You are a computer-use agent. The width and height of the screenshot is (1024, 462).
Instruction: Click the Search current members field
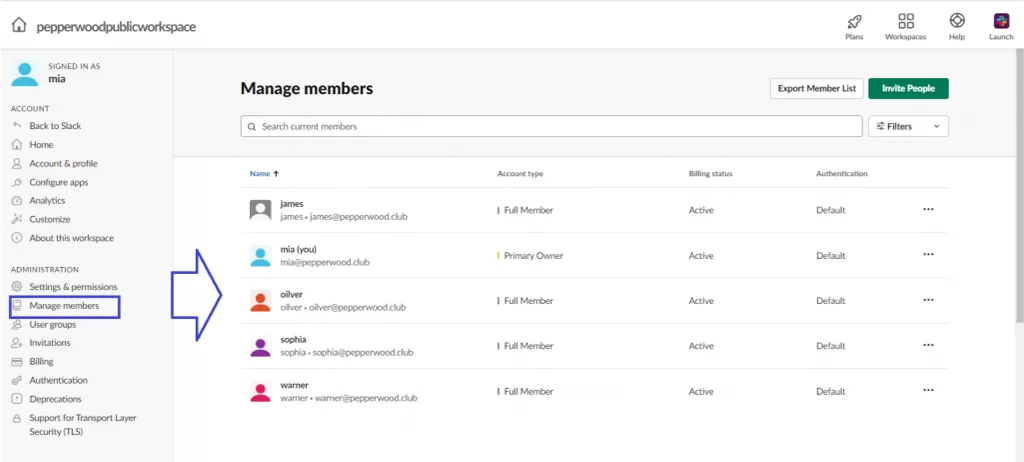click(551, 126)
